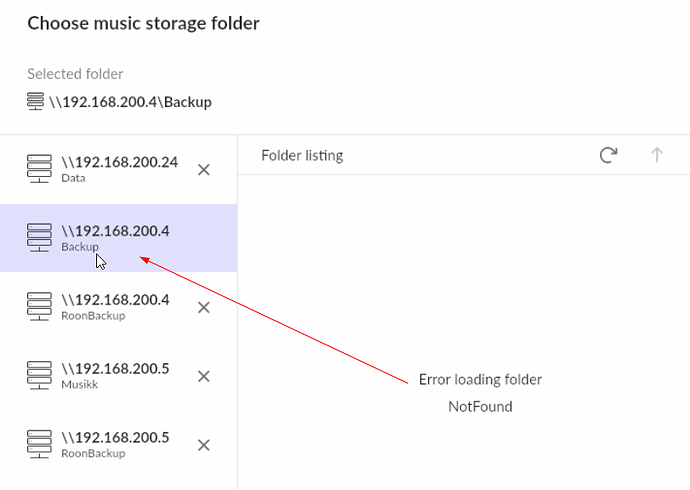
Task: Remove the 192.168.200.5 Musikk share
Action: coord(204,376)
